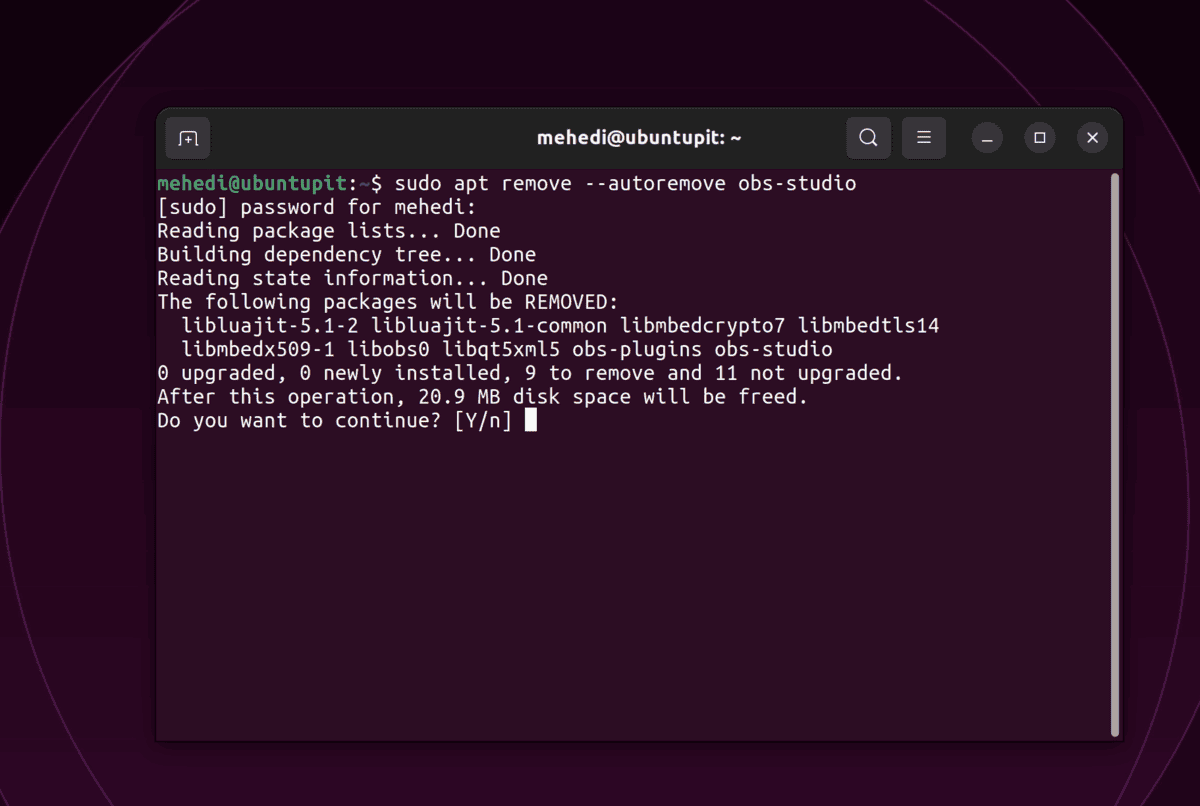
Task: Click the package name "libobs0"
Action: pos(388,350)
